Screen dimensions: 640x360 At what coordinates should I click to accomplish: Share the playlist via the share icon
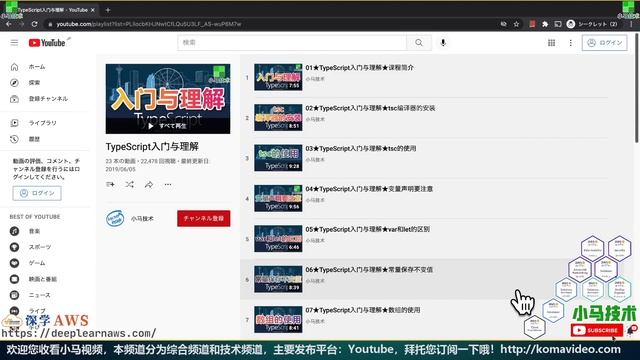click(149, 184)
